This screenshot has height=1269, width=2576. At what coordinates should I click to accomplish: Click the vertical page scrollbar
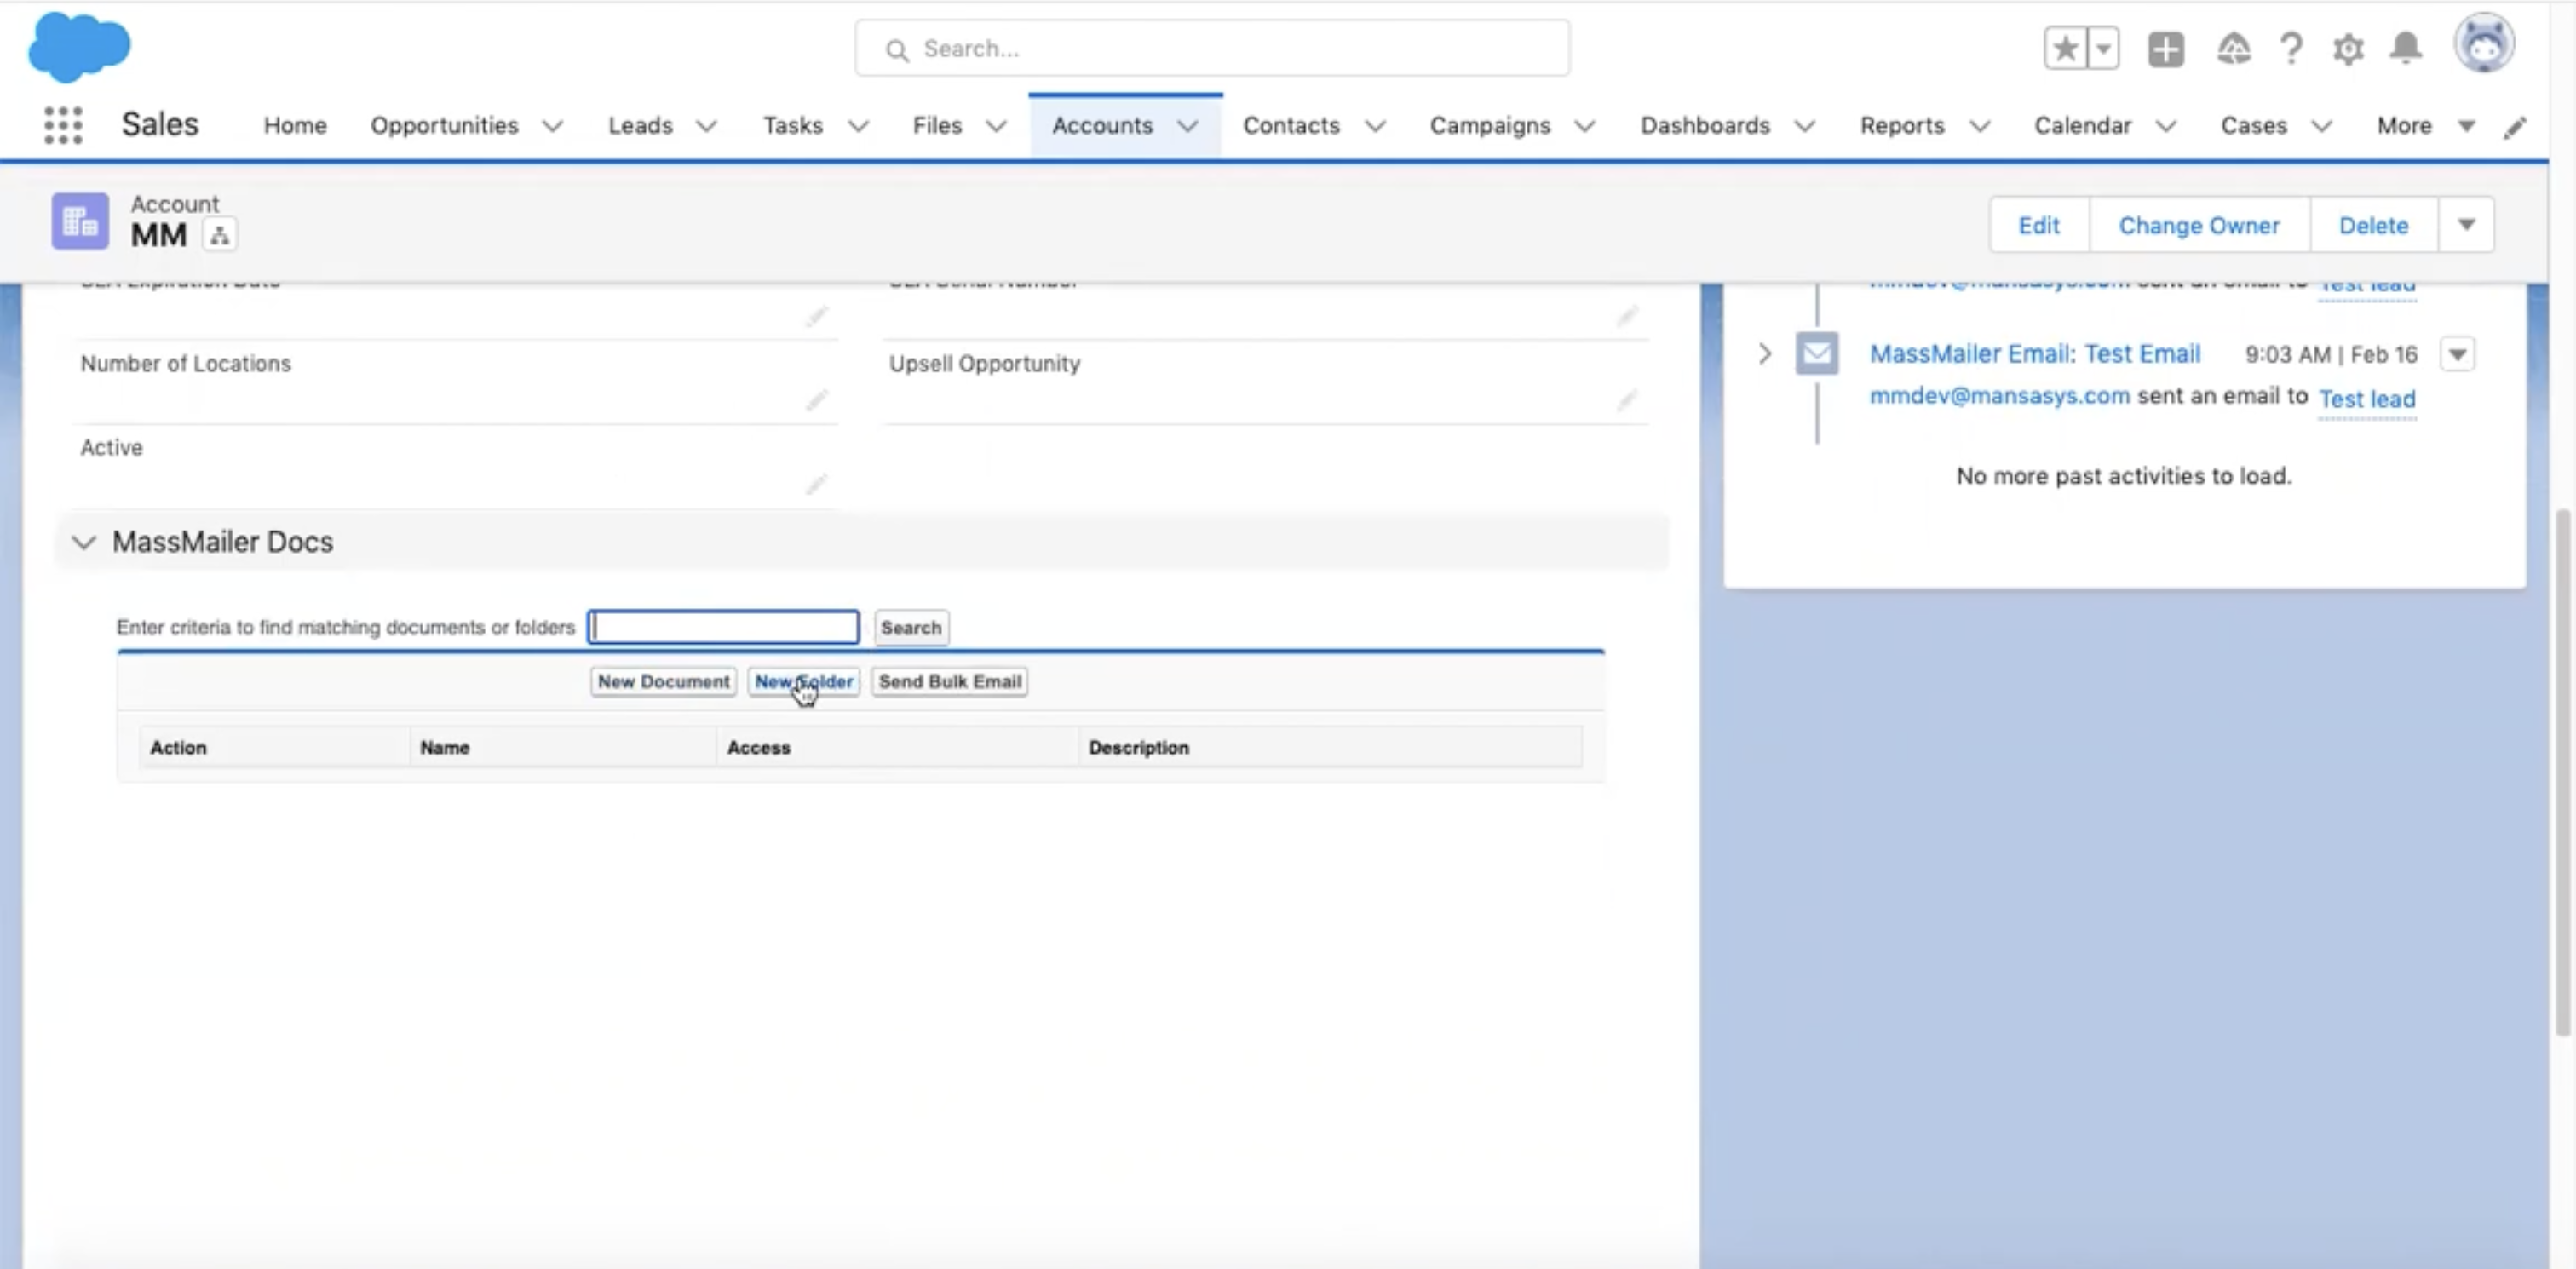coord(2563,772)
